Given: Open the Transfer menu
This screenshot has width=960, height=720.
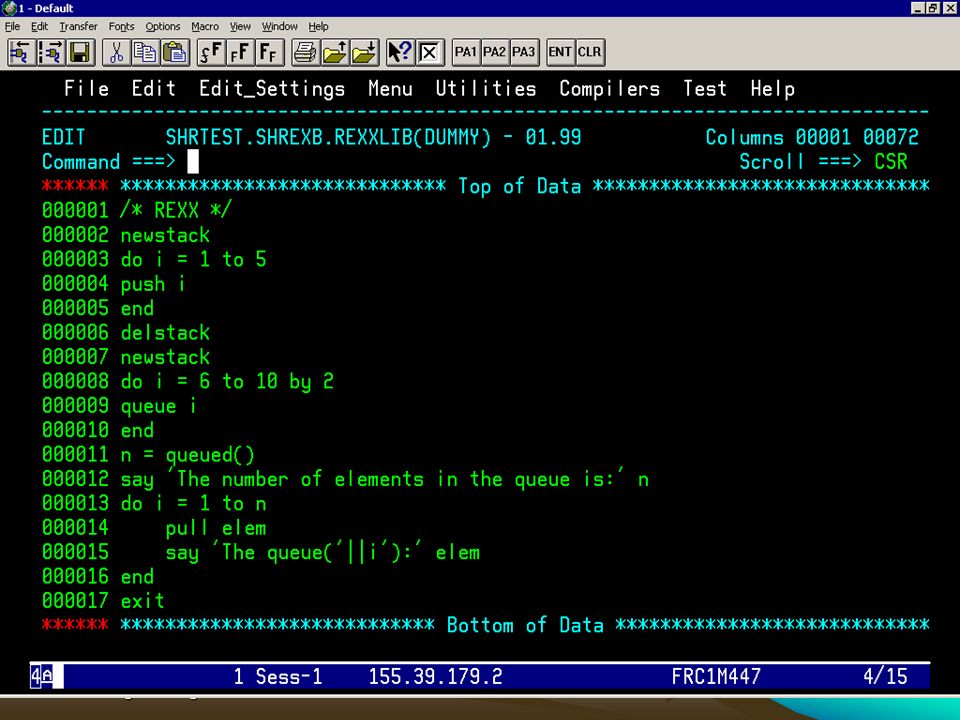Looking at the screenshot, I should tap(78, 26).
